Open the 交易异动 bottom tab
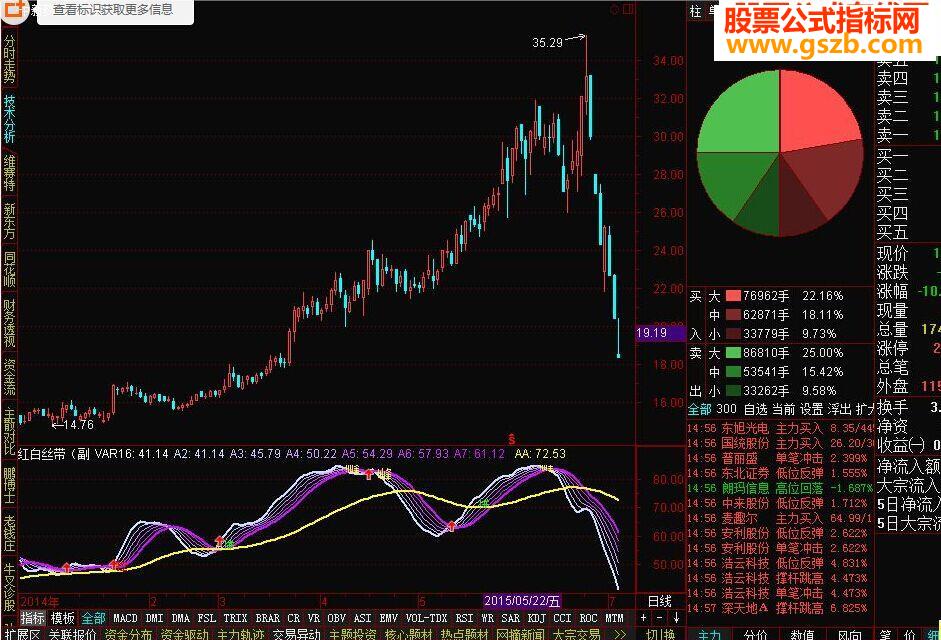The height and width of the screenshot is (640, 941). coord(296,634)
